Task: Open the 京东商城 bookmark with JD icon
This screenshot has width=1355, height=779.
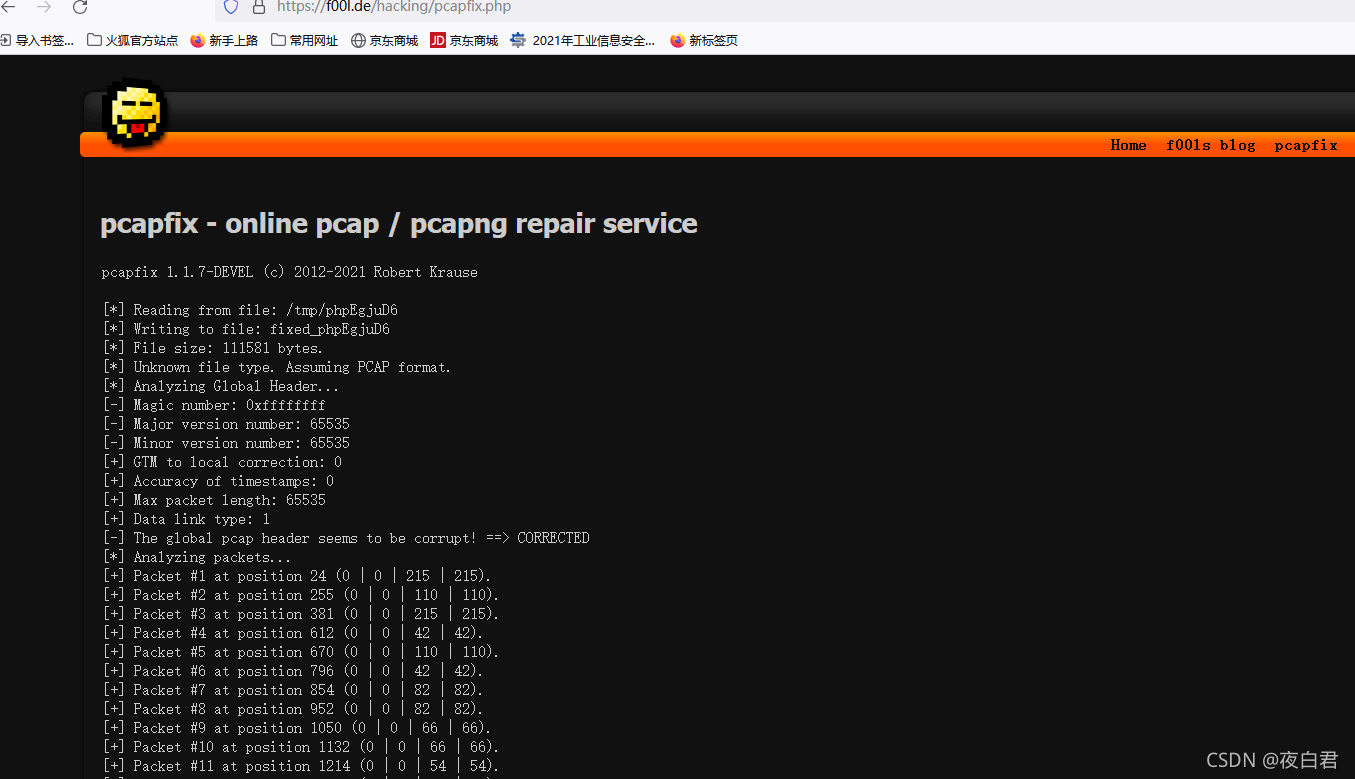Action: coord(464,41)
